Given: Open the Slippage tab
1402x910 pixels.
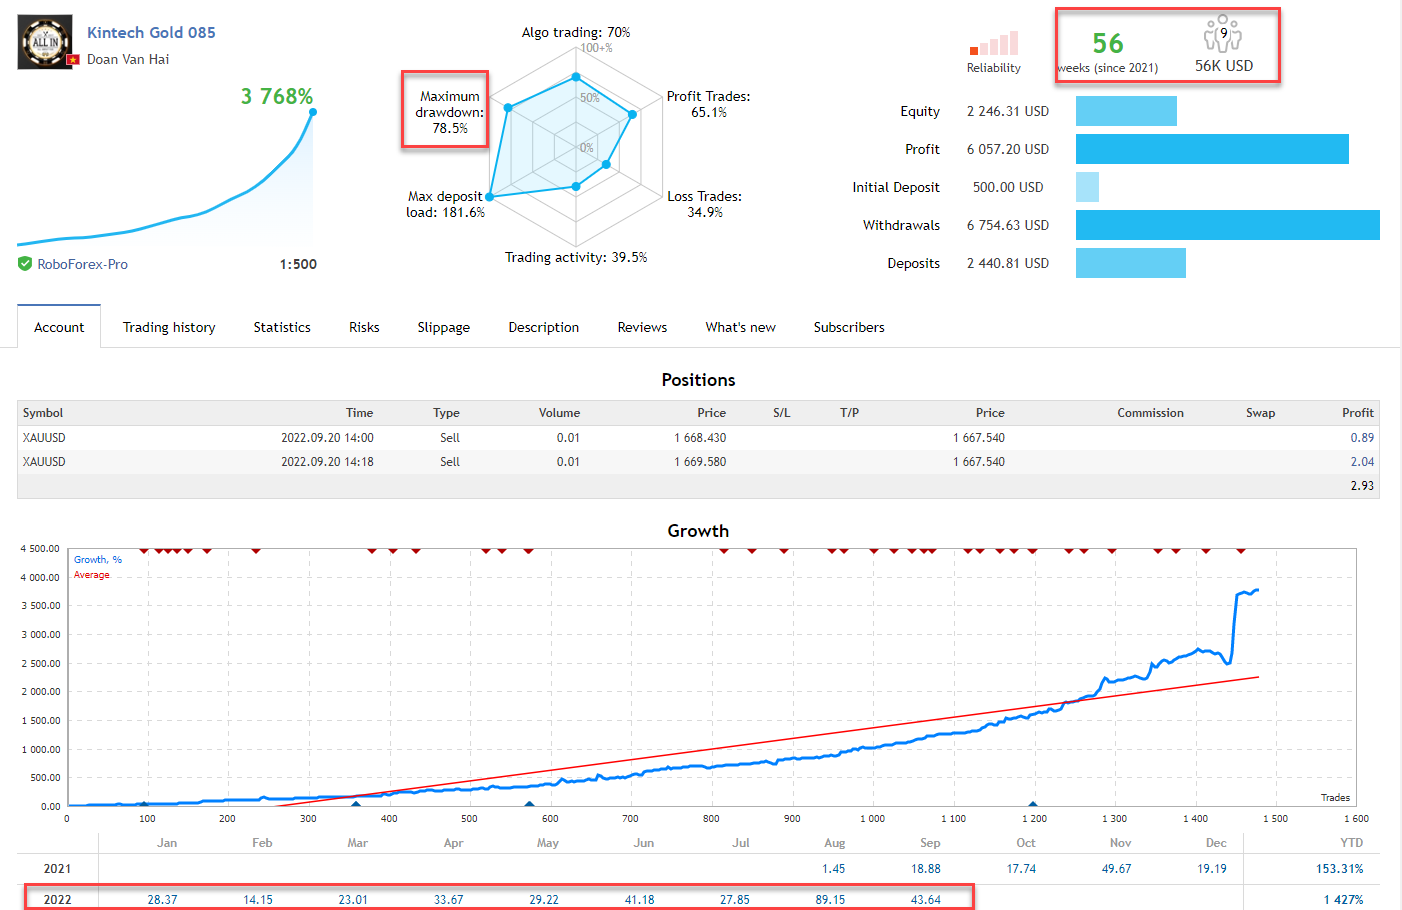Looking at the screenshot, I should 443,327.
